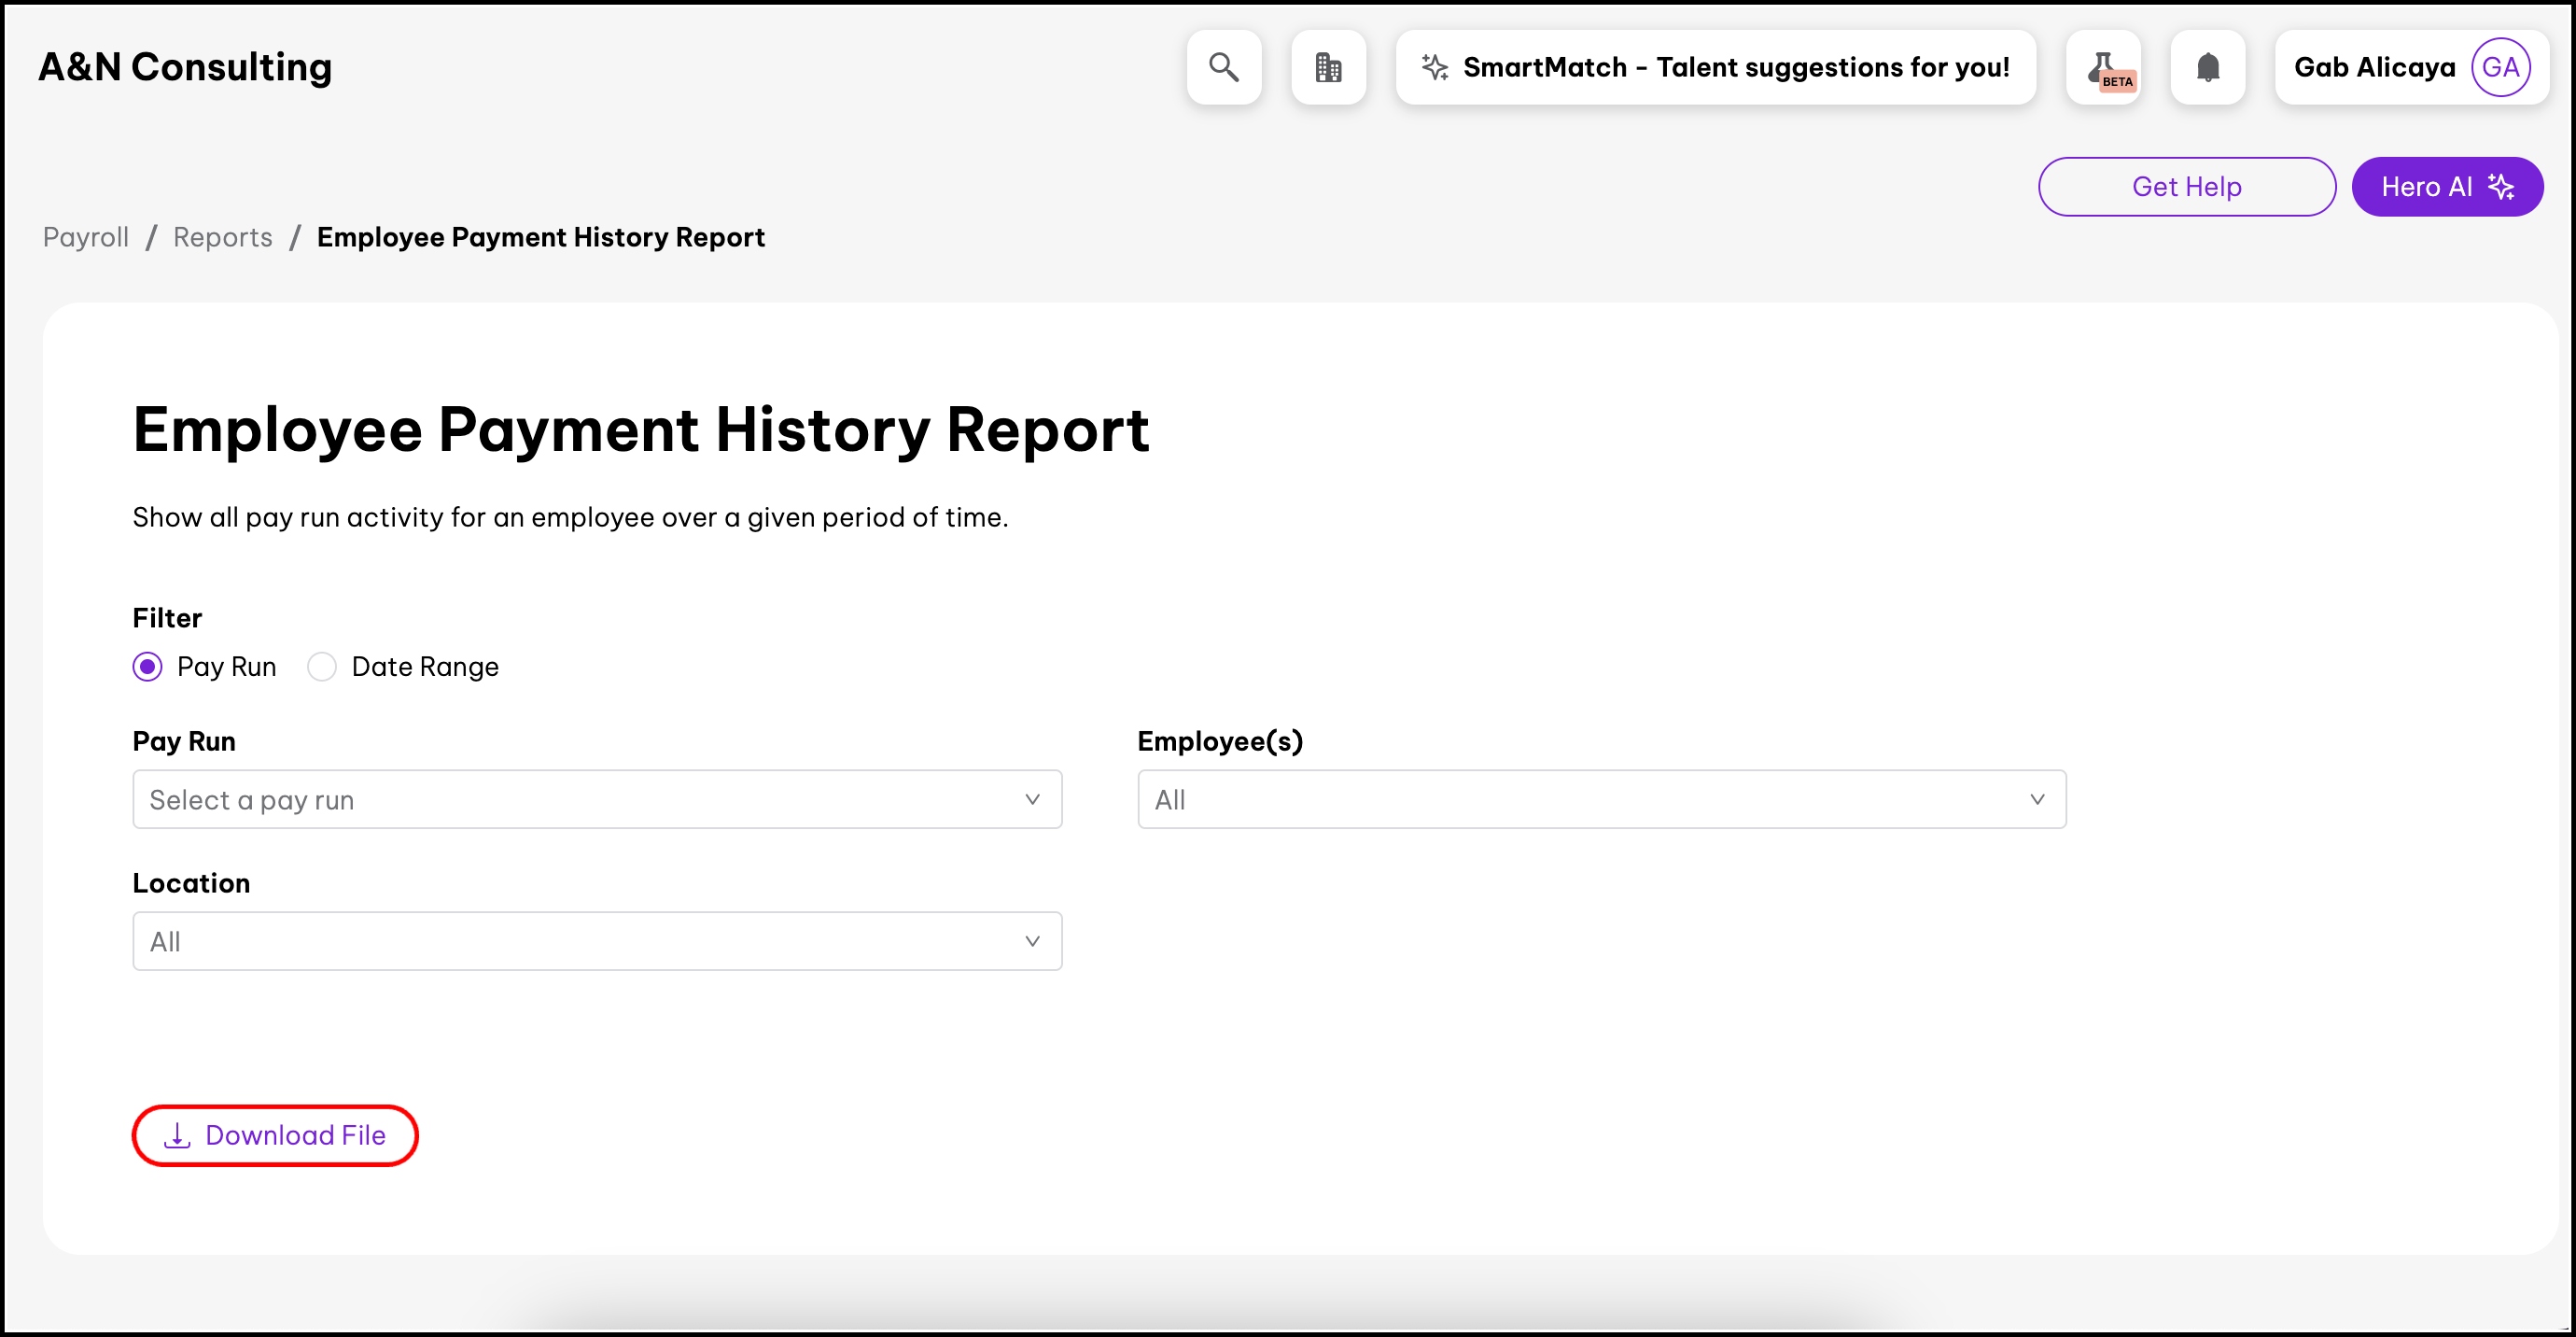Go to Payroll breadcrumb
The width and height of the screenshot is (2576, 1337).
click(x=86, y=237)
